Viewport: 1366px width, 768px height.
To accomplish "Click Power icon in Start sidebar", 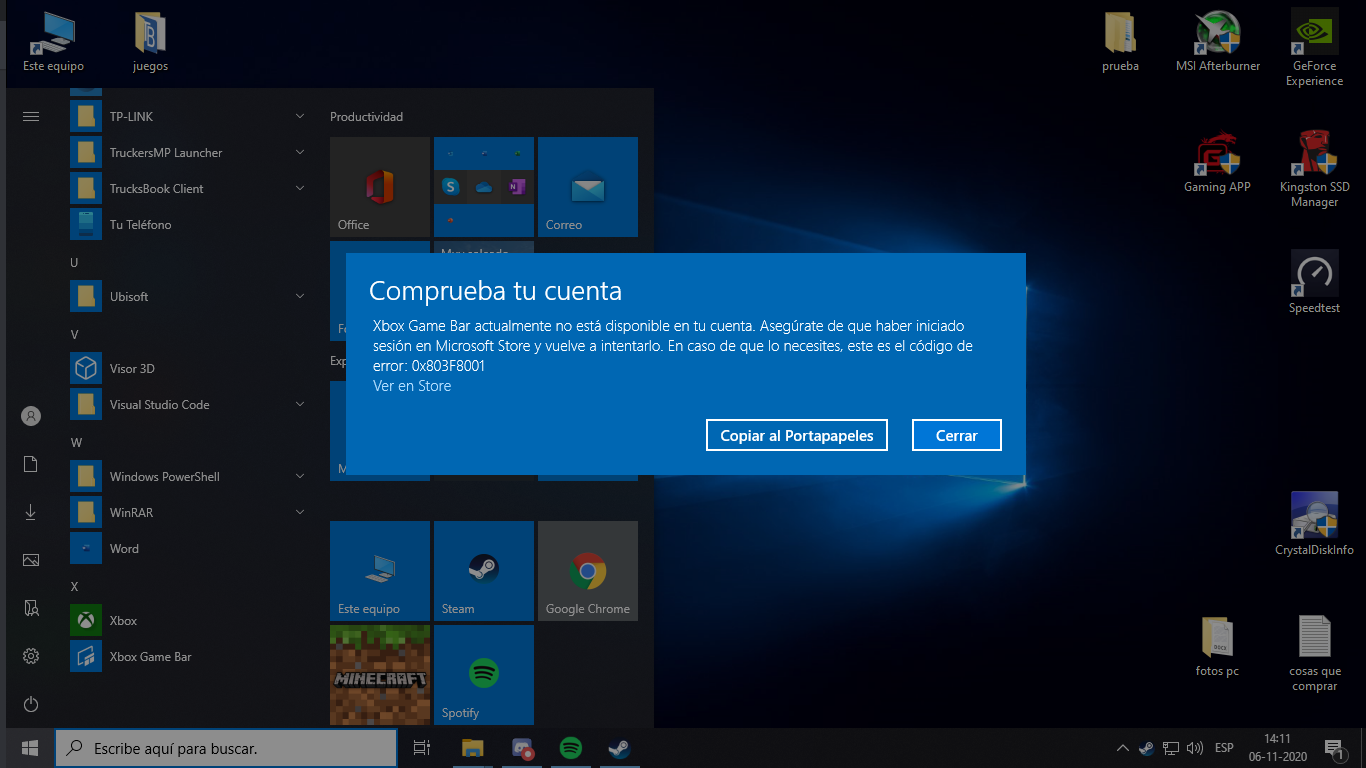I will [x=31, y=704].
